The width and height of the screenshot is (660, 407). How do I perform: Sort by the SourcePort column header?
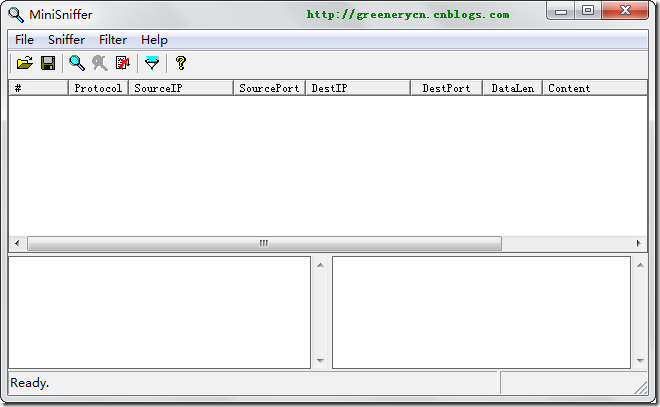[269, 88]
